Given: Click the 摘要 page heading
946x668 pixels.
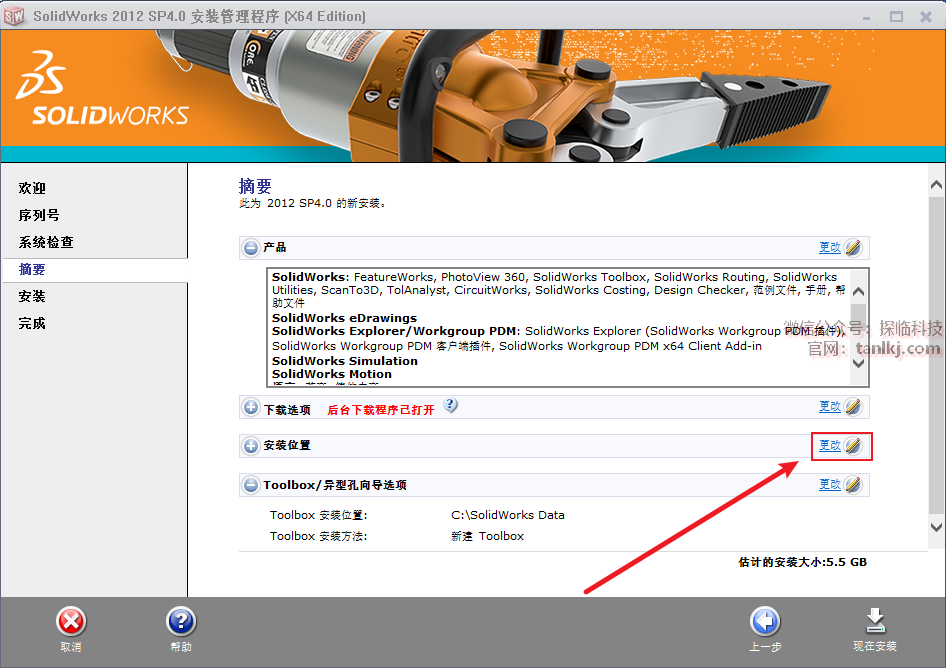Looking at the screenshot, I should [x=255, y=186].
